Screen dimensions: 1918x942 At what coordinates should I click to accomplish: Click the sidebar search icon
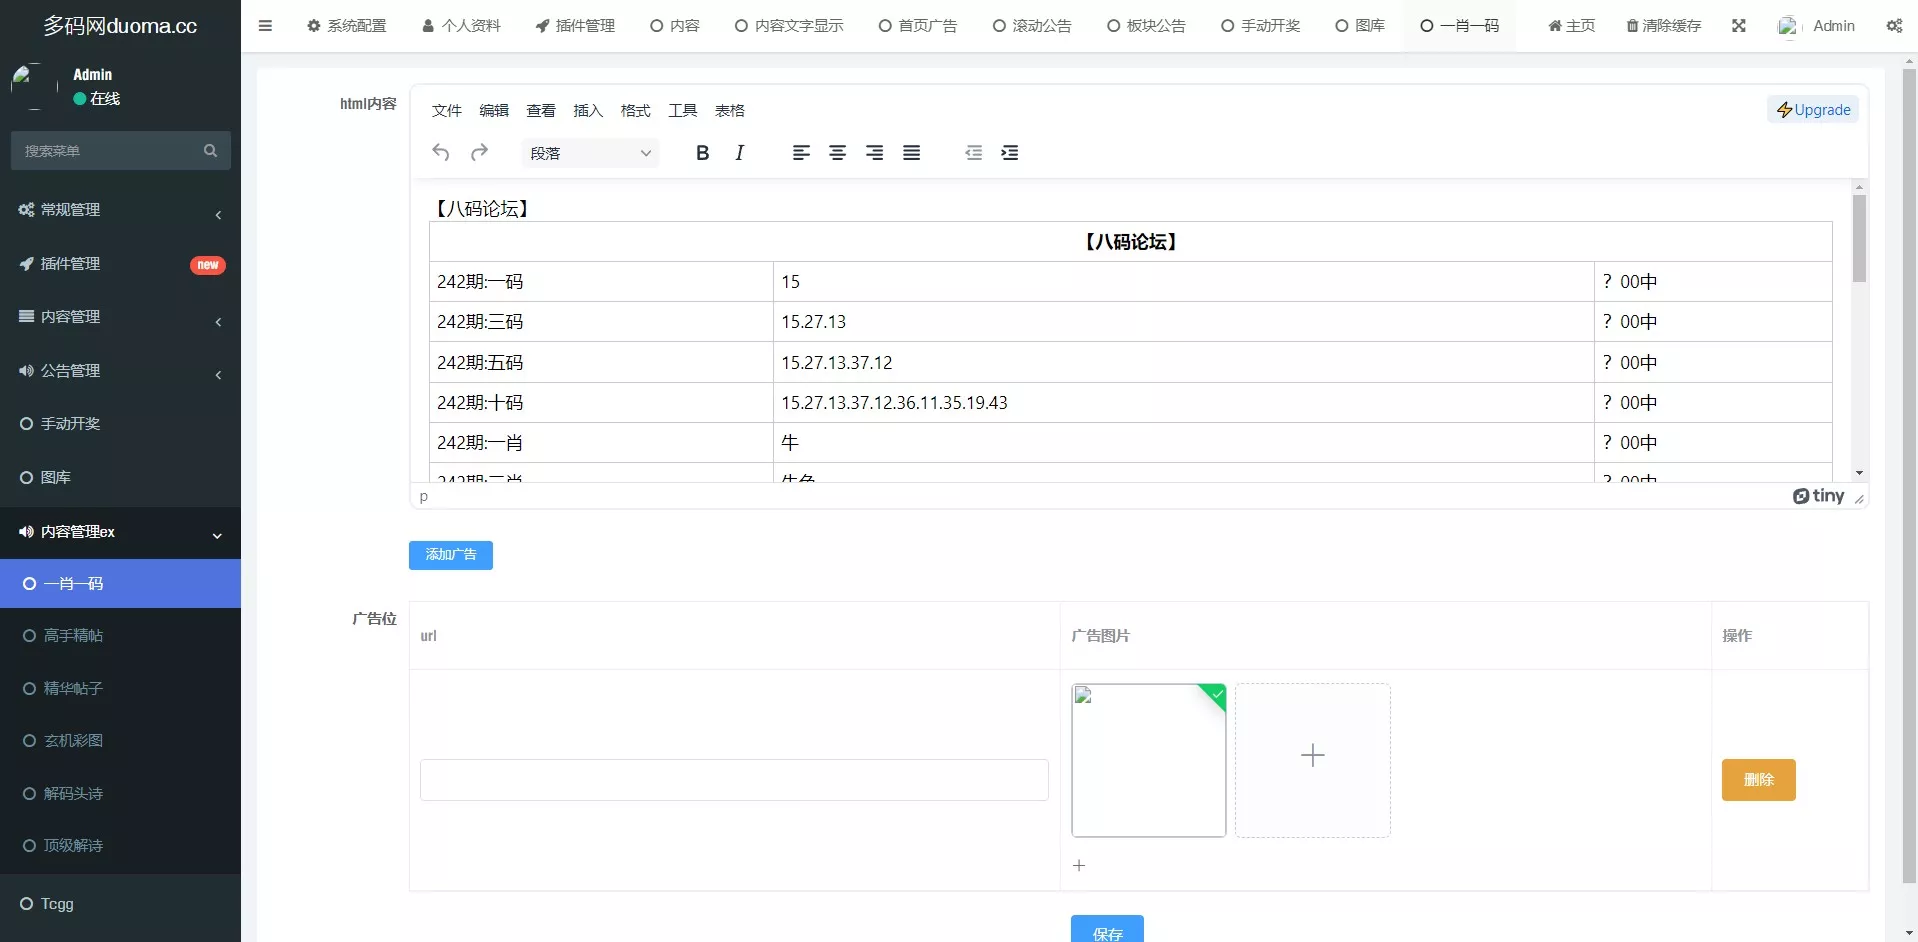(210, 150)
